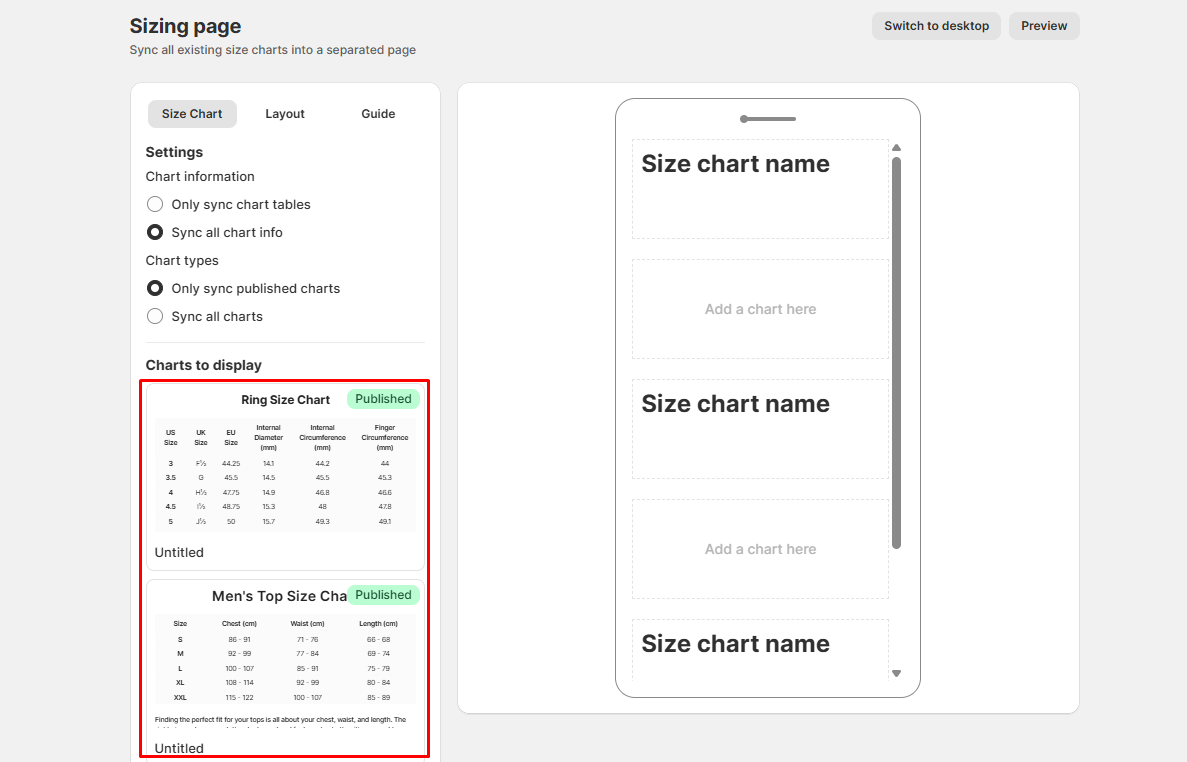
Task: Switch to the Layout tab
Action: [285, 114]
